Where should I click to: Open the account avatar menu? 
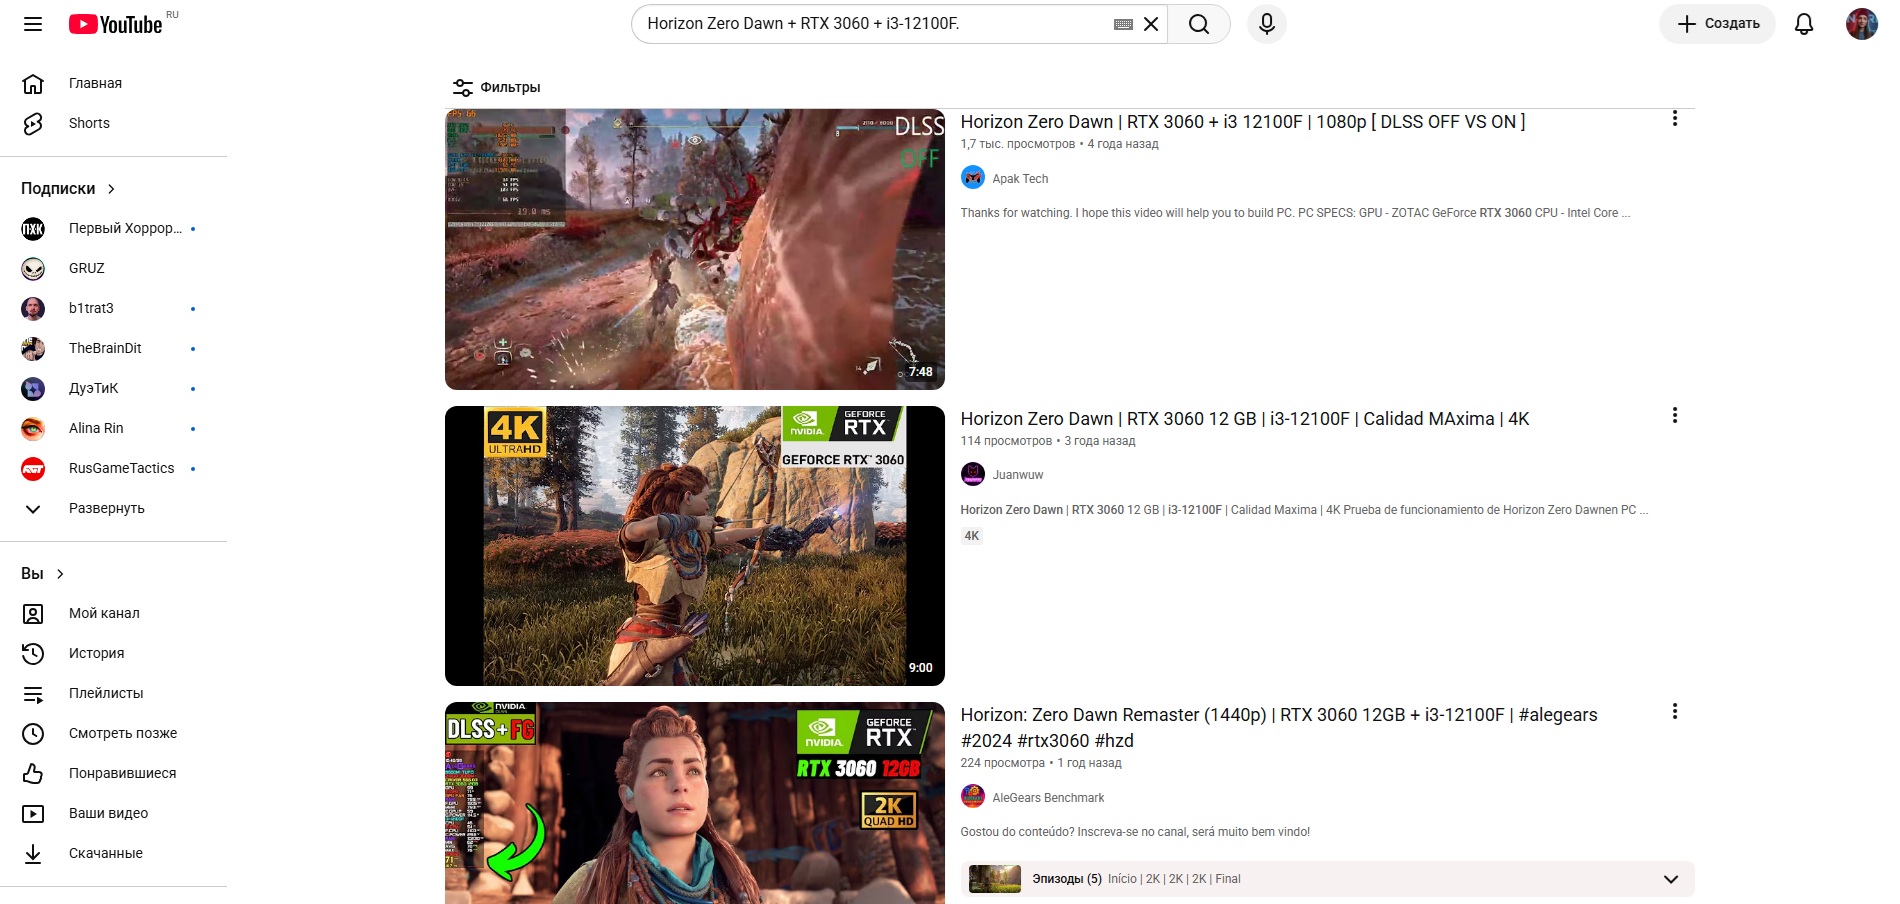point(1861,24)
